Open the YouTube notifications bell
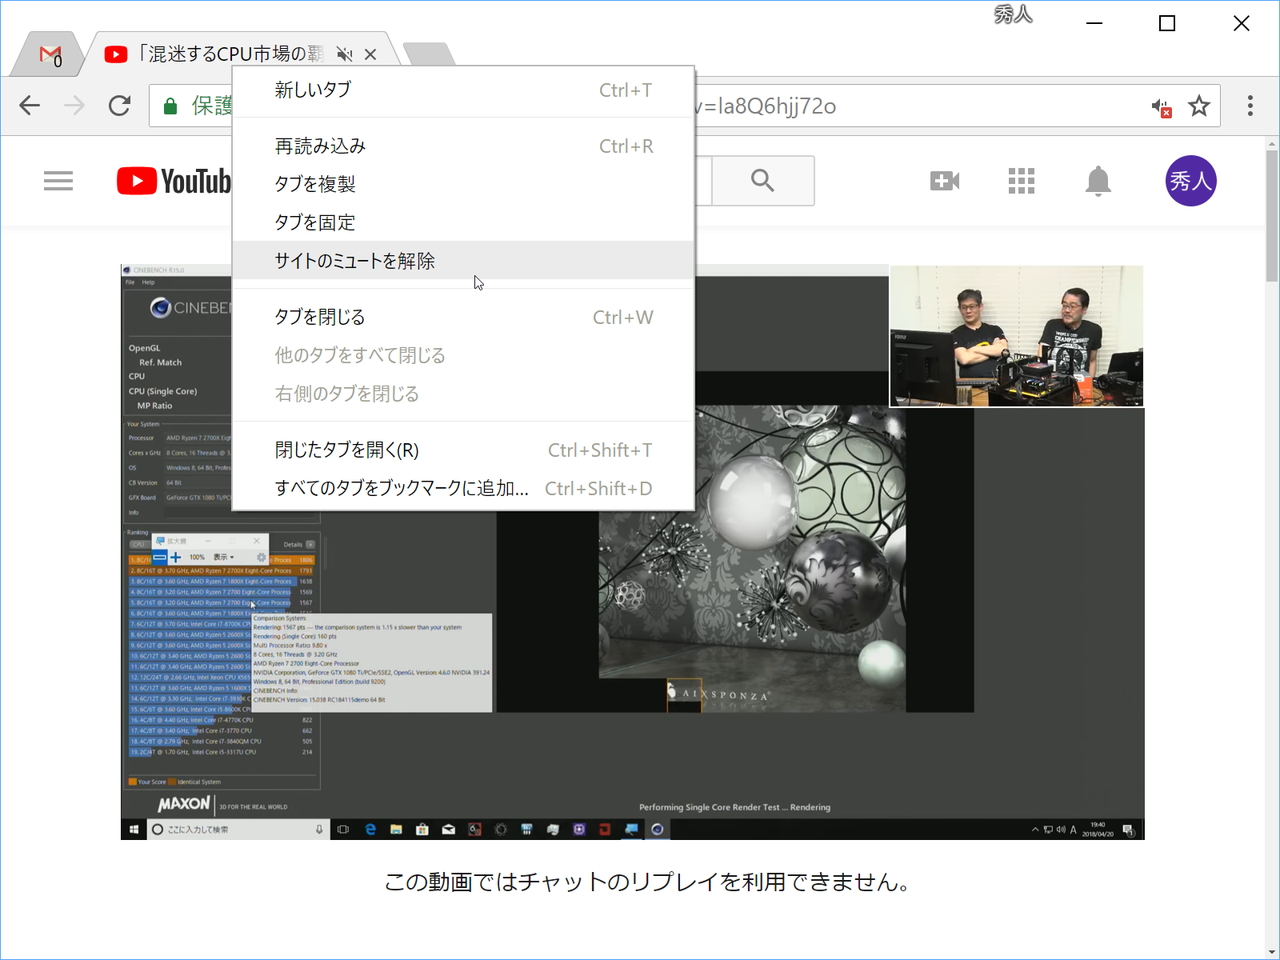Image resolution: width=1280 pixels, height=960 pixels. [1098, 181]
